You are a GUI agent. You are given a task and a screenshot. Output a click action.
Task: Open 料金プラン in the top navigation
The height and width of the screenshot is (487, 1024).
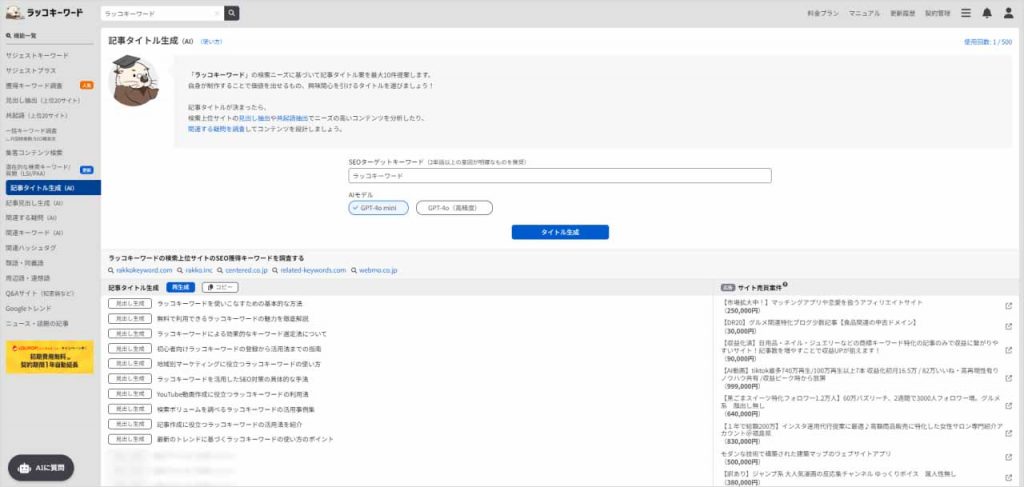click(823, 13)
